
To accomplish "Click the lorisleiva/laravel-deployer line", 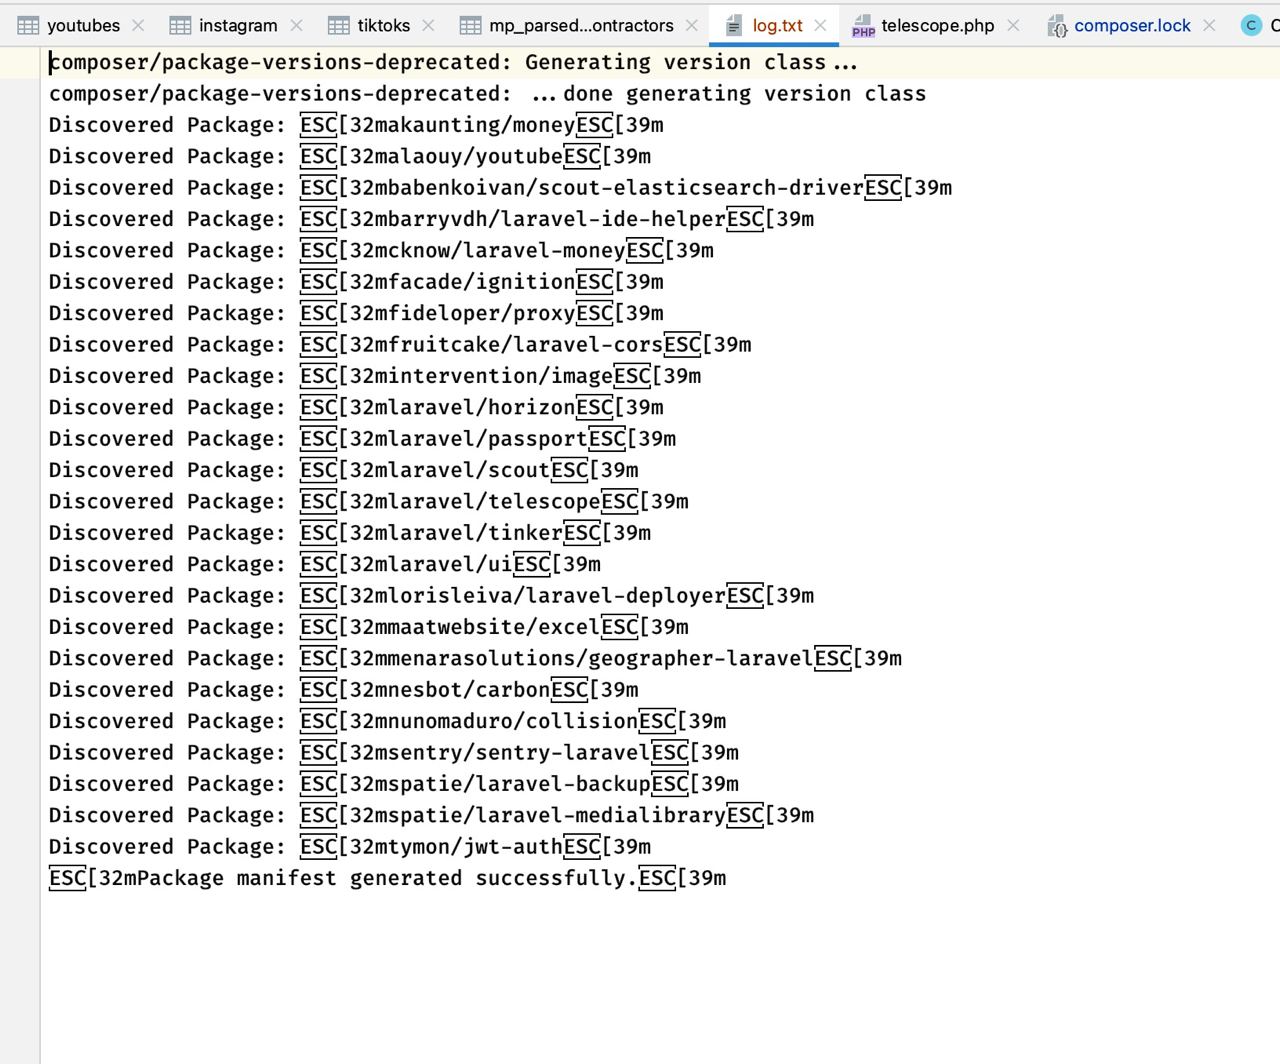I will coord(431,596).
